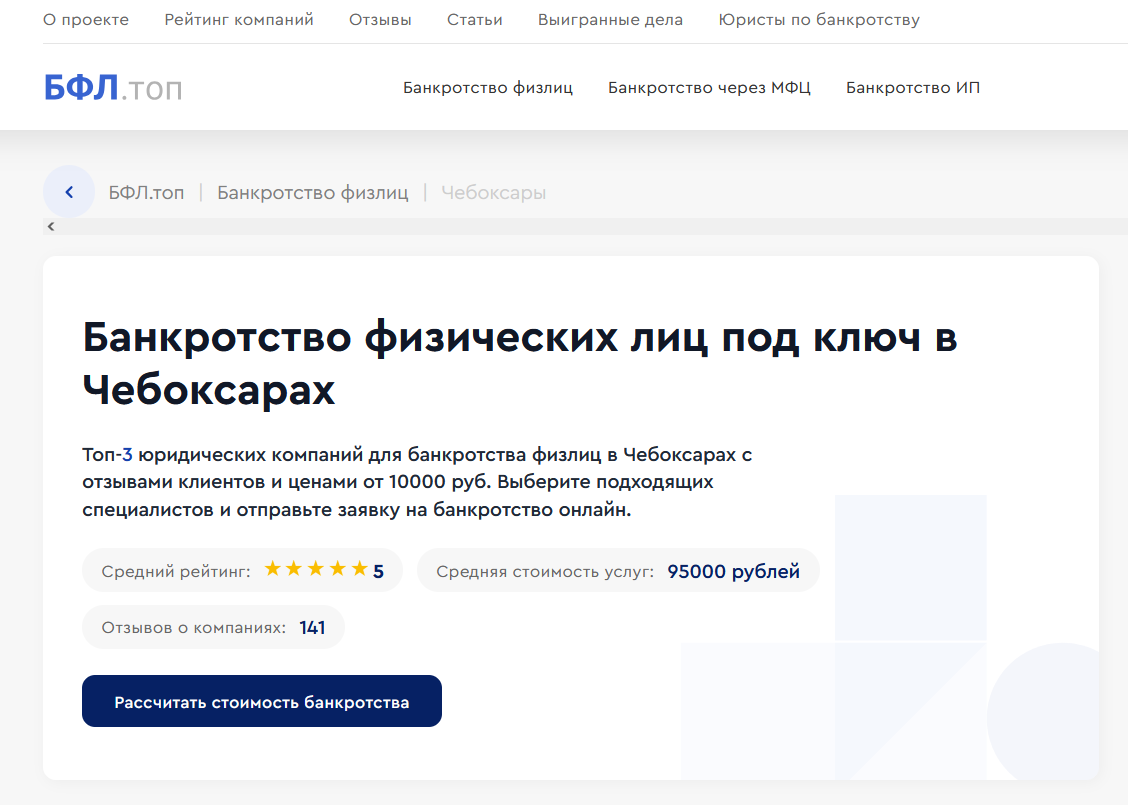1128x805 pixels.
Task: Click the Средний рейтинг label
Action: 176,571
